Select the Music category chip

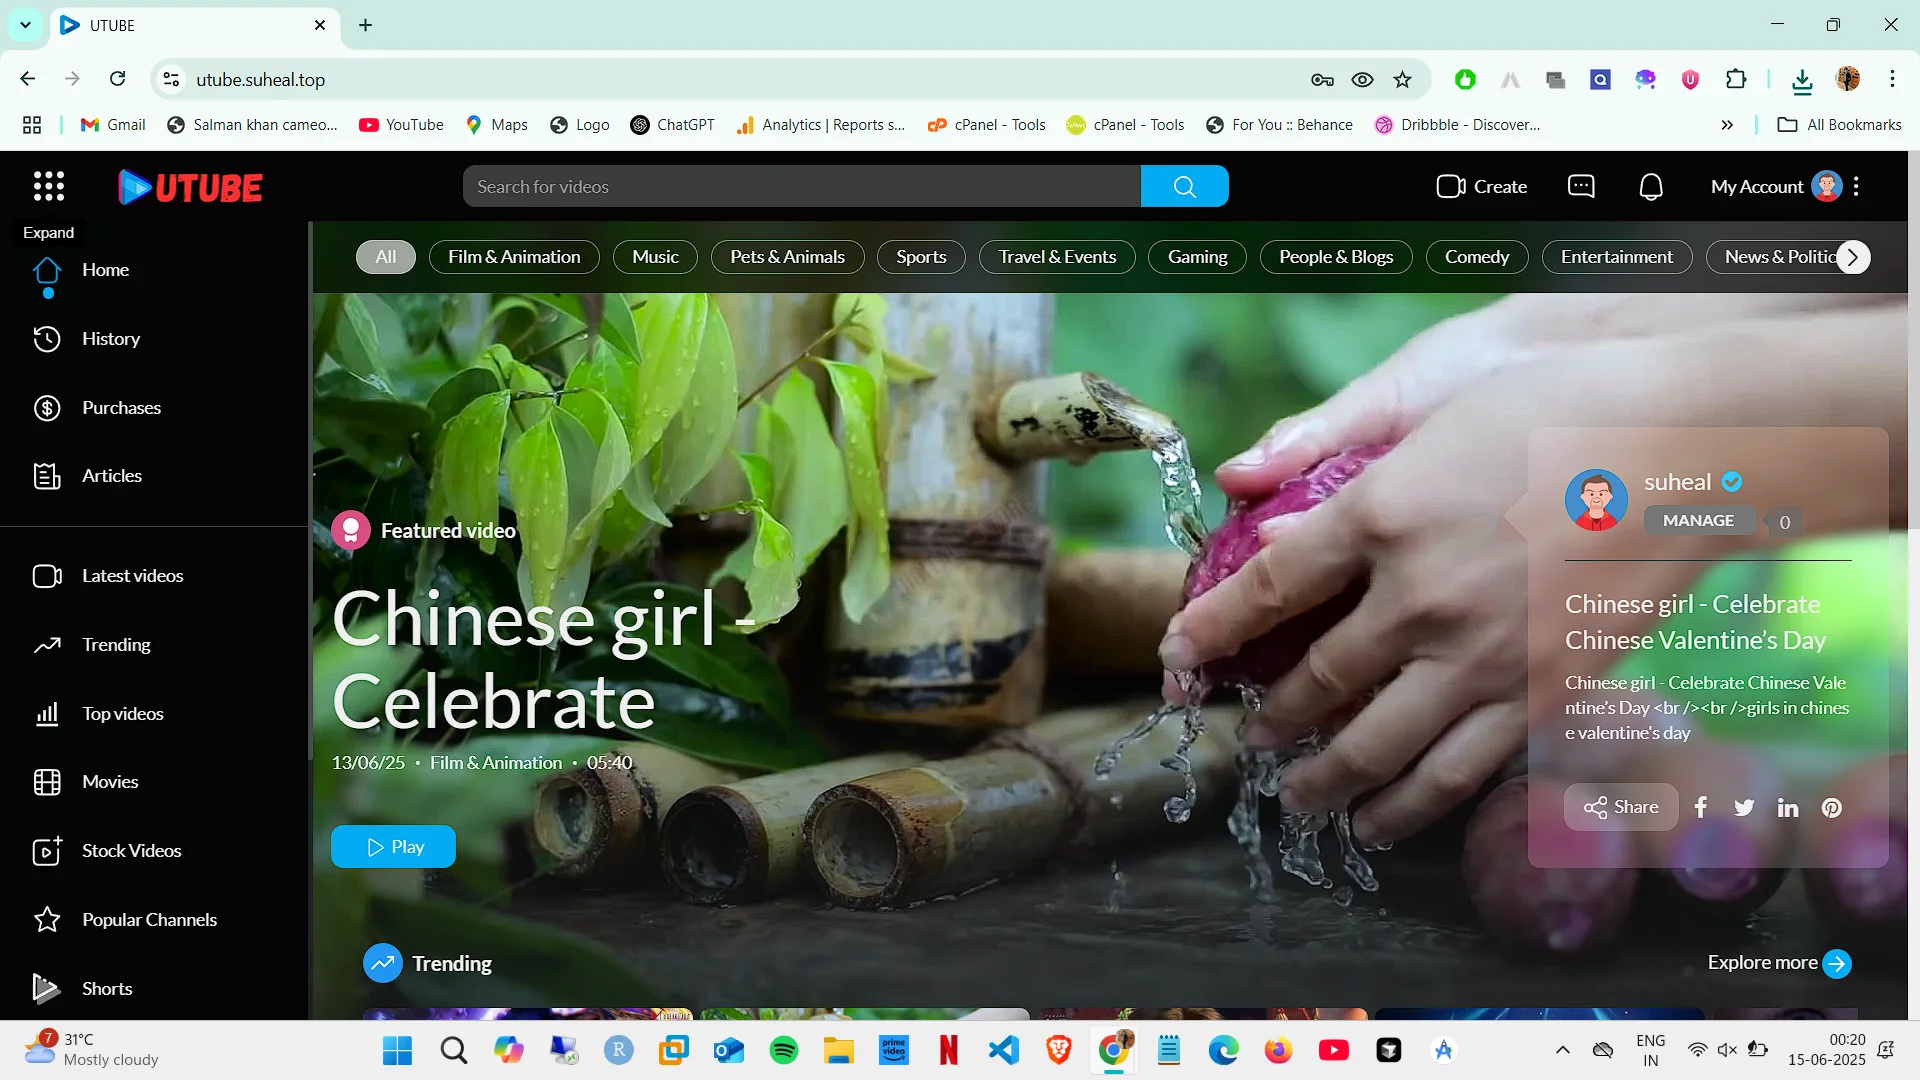656,257
